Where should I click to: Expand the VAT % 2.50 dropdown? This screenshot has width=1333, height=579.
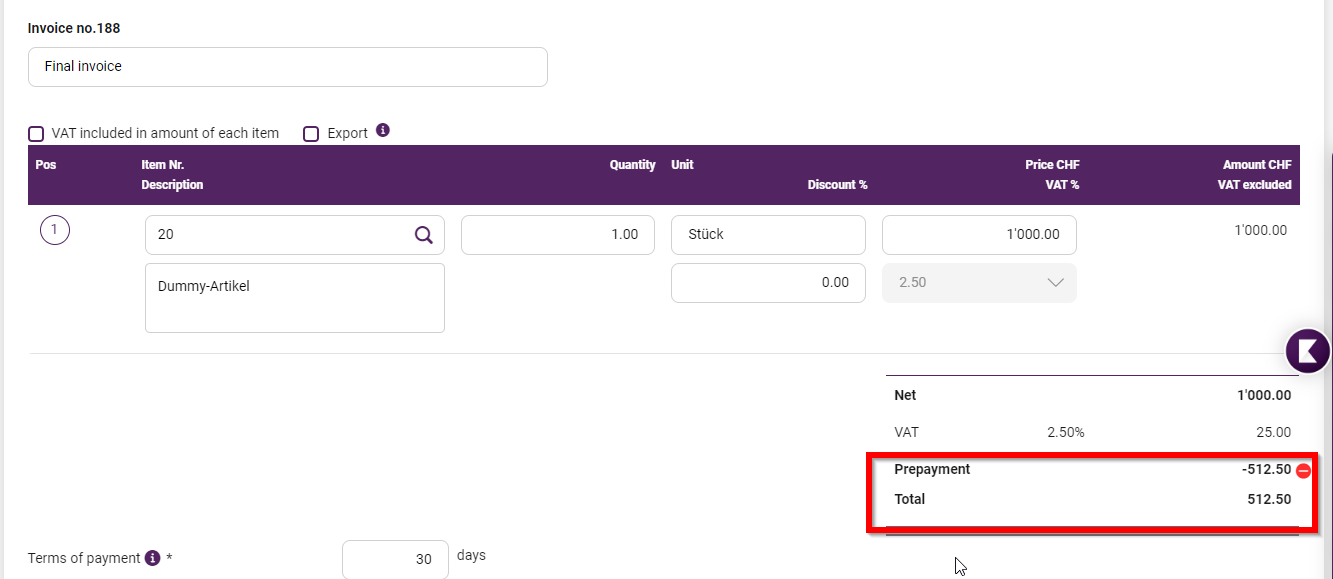[979, 283]
